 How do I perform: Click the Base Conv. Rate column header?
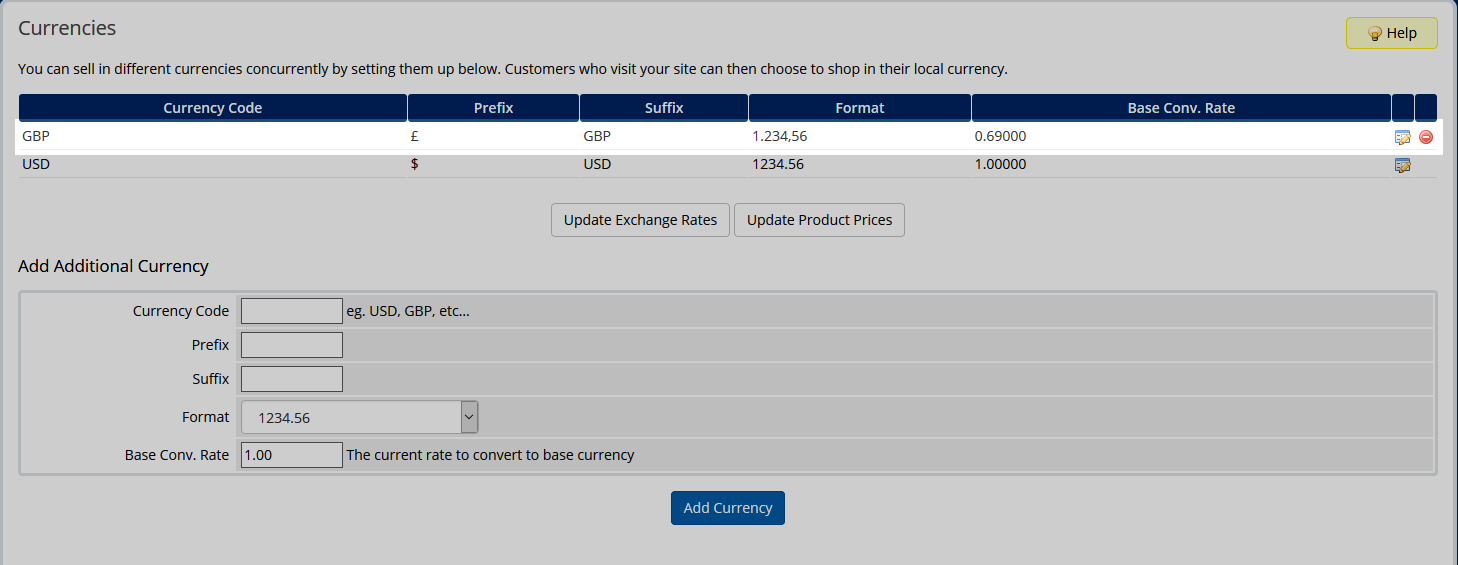1181,108
